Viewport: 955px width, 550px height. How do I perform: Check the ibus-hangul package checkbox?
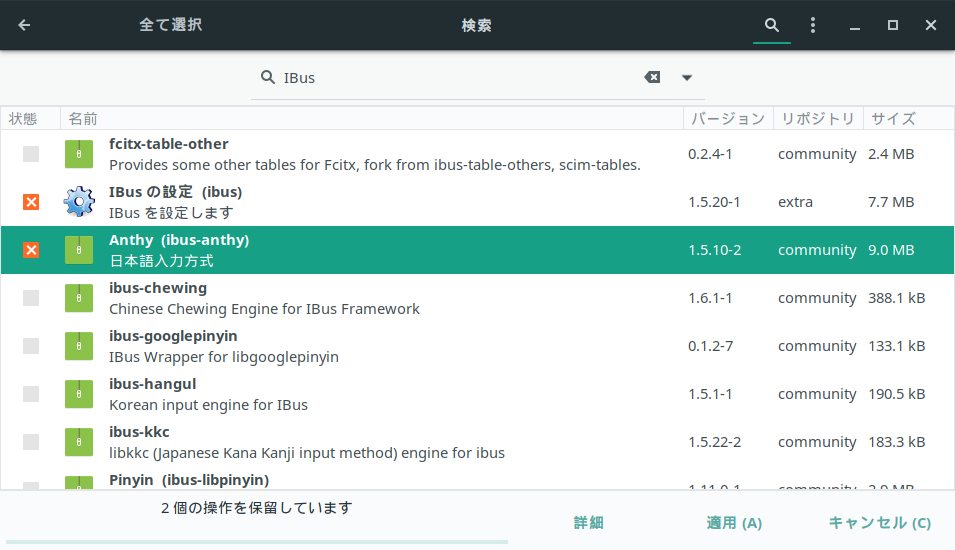click(x=31, y=394)
